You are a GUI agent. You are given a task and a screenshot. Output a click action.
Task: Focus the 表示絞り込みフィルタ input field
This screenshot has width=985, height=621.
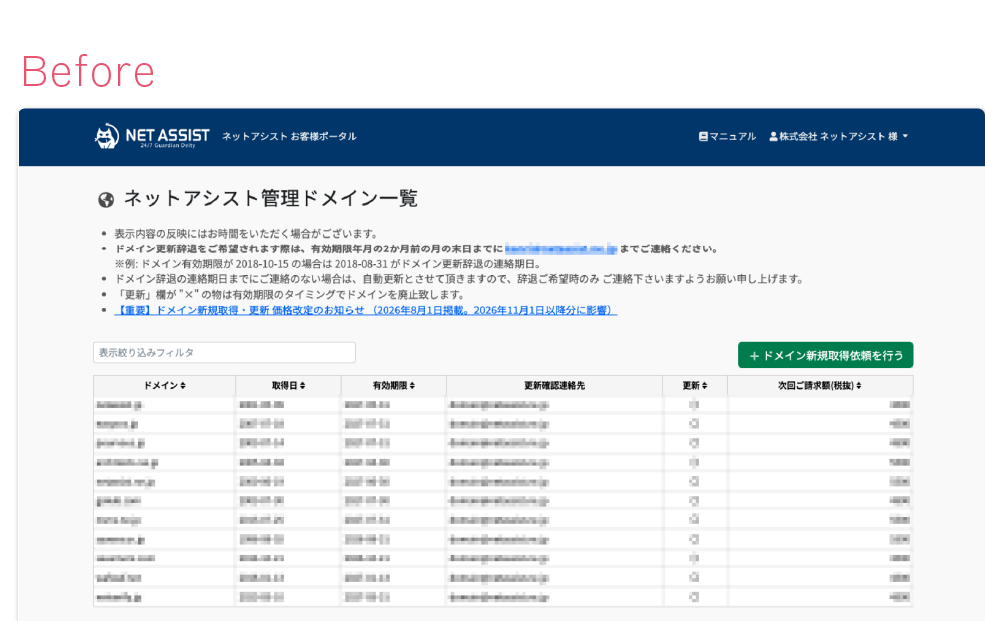224,352
